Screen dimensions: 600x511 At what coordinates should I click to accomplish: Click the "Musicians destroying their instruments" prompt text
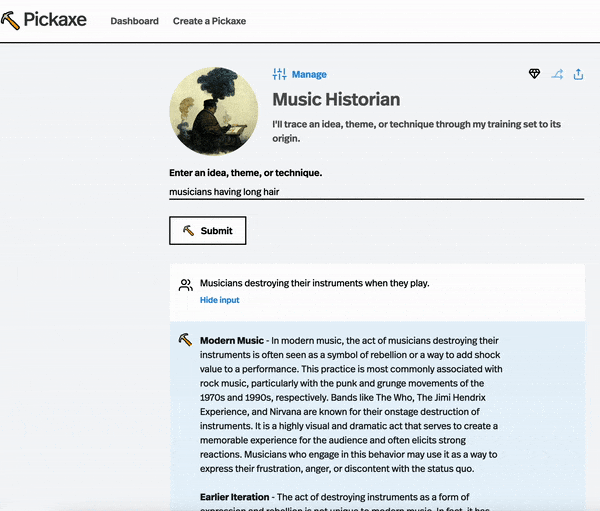[x=314, y=283]
